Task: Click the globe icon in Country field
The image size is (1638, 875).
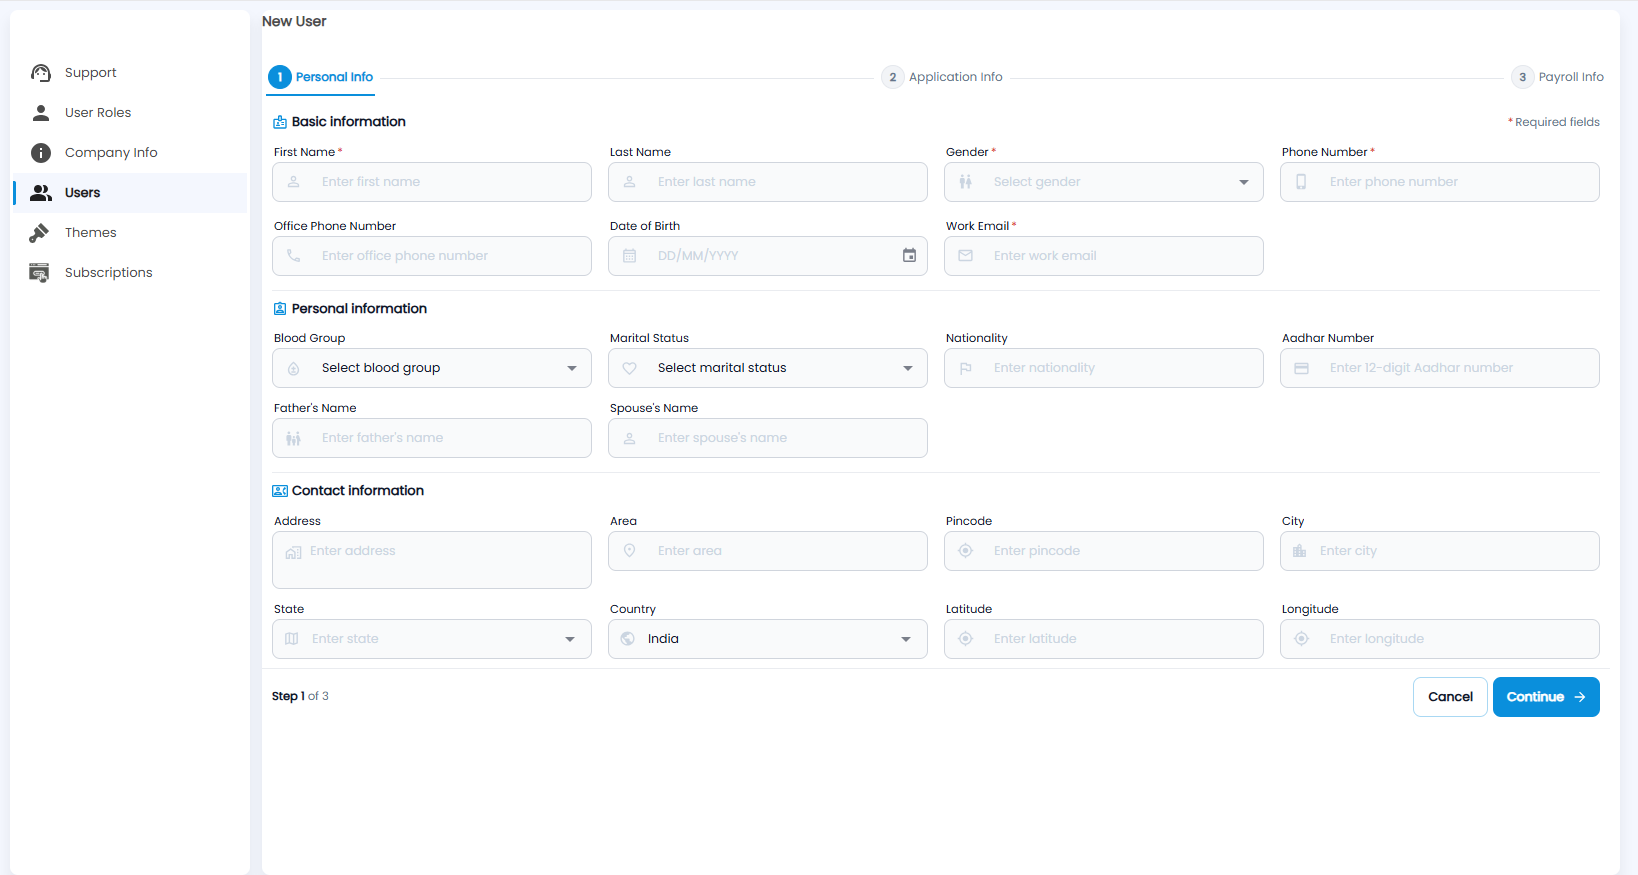Action: click(627, 639)
